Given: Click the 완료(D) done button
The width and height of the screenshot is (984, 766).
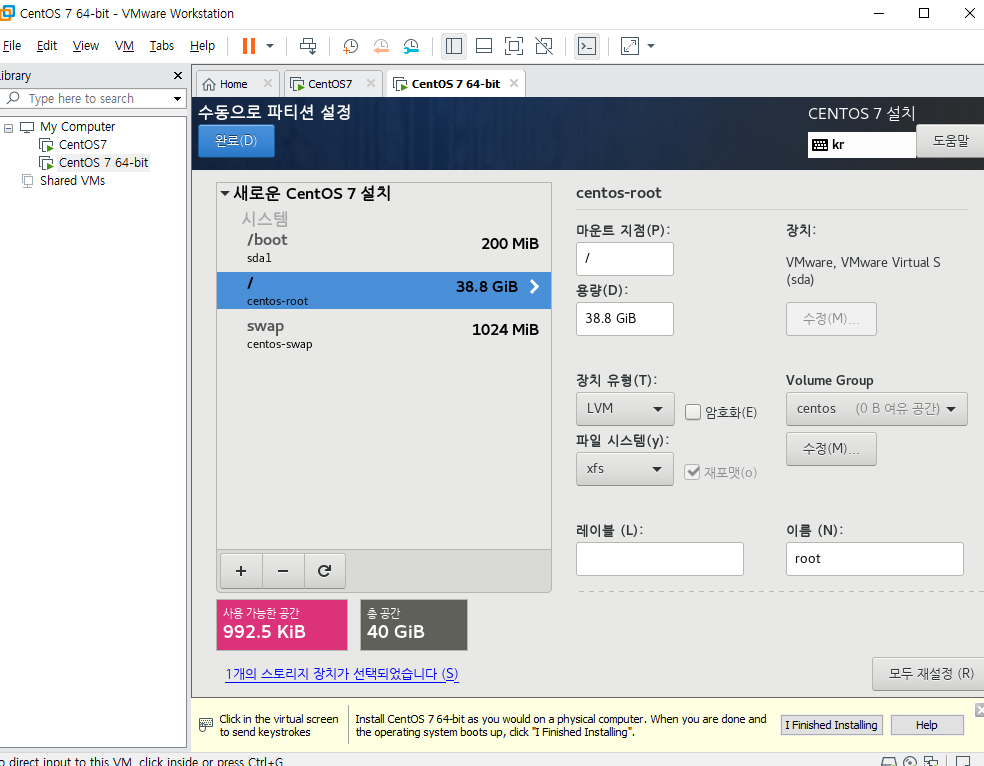Looking at the screenshot, I should 236,141.
